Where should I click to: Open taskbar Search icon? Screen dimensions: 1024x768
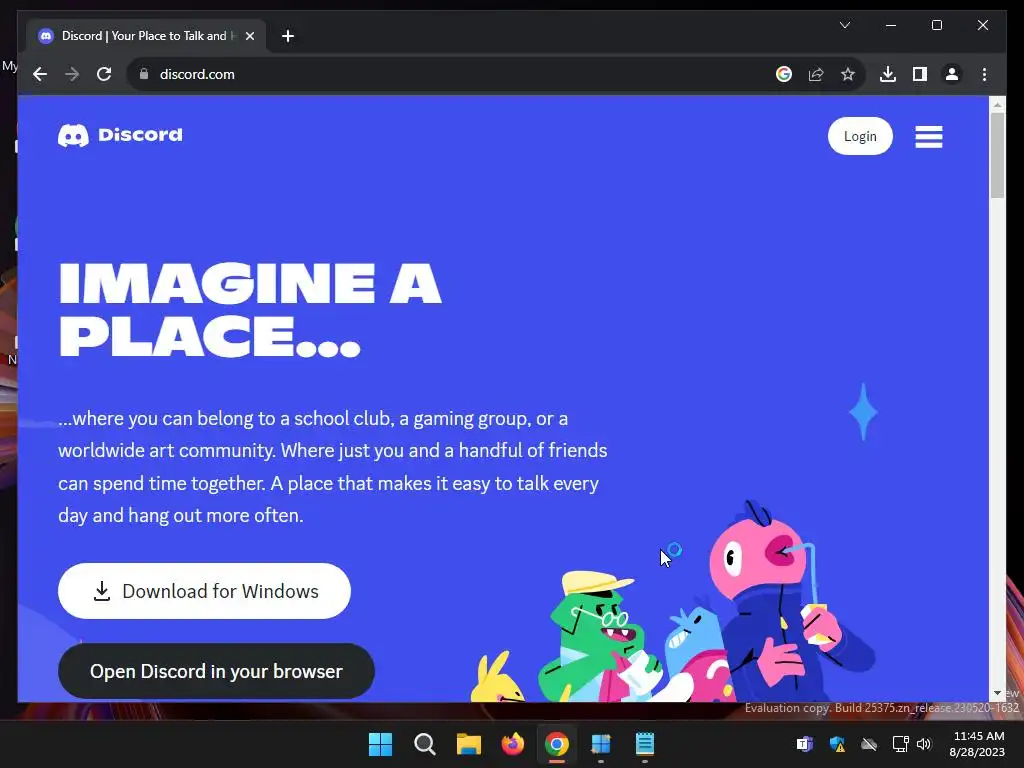click(x=424, y=744)
